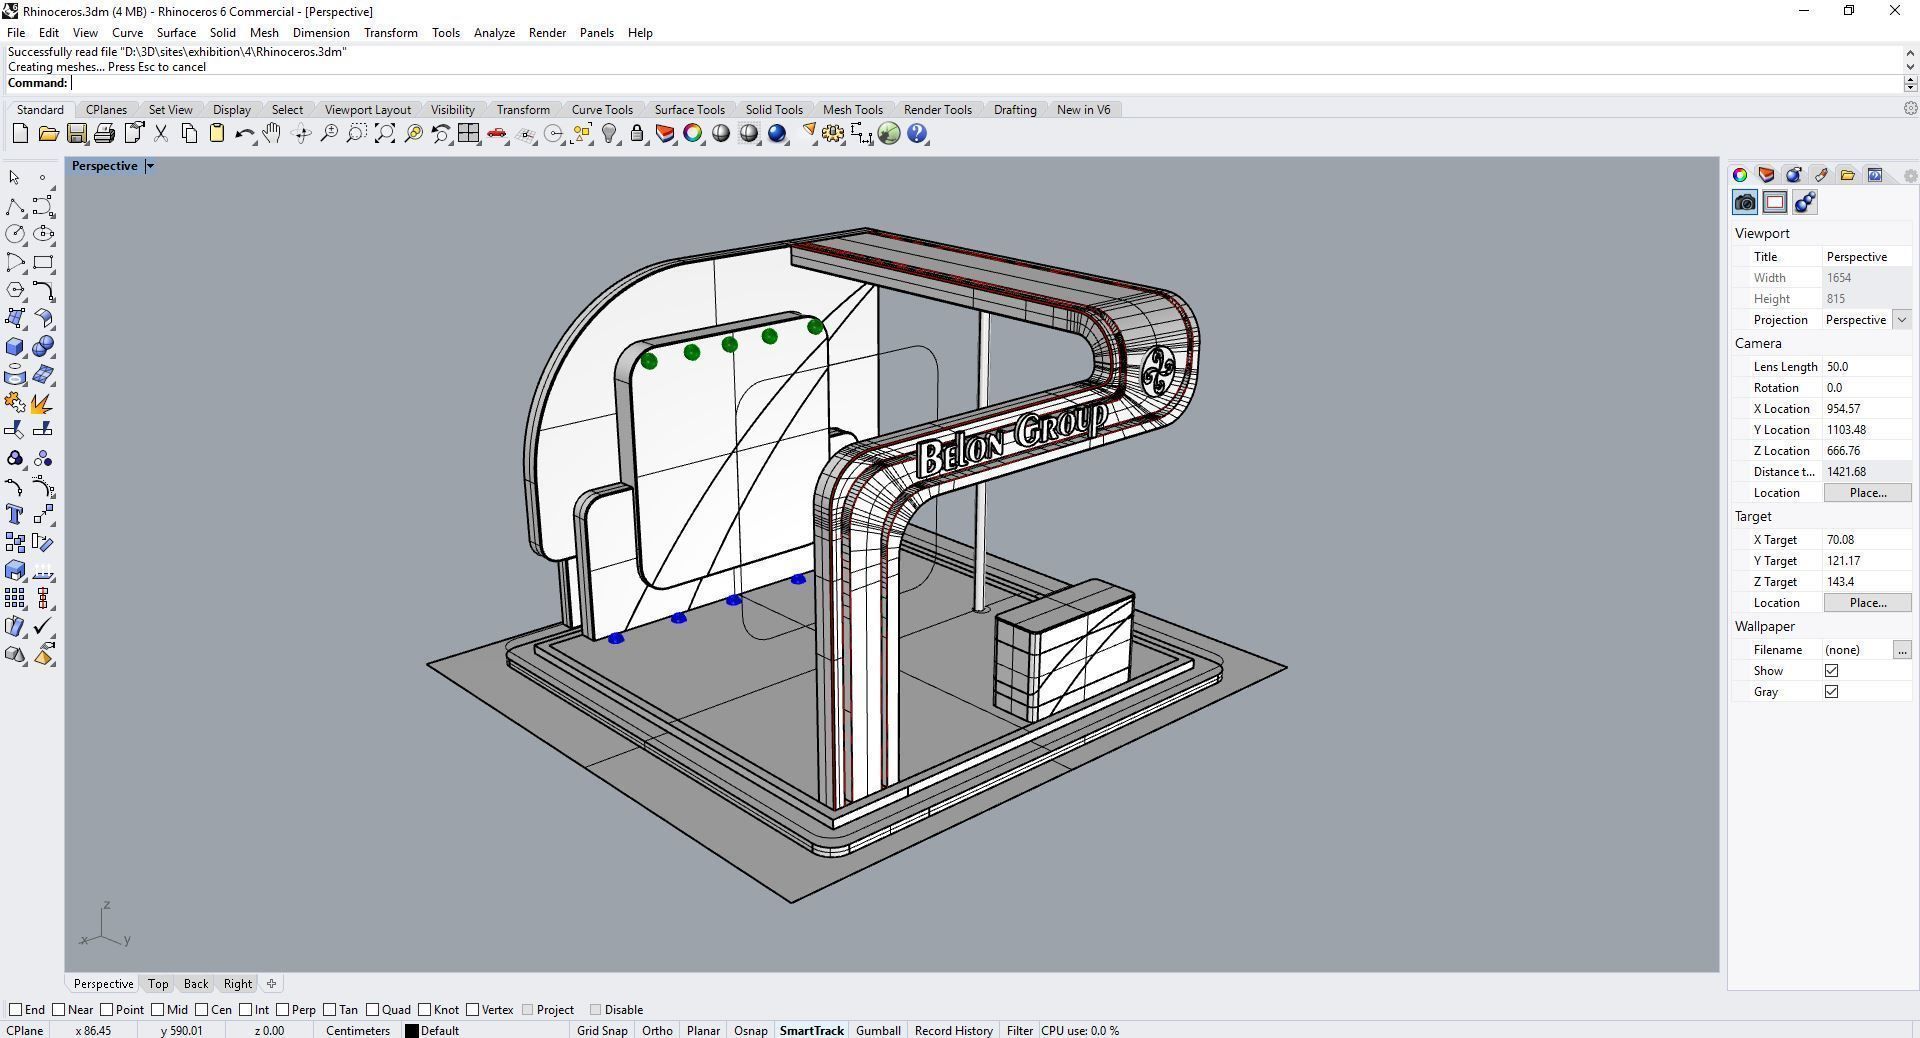Switch to the Curve Tools toolbar tab
This screenshot has width=1920, height=1038.
(x=602, y=110)
